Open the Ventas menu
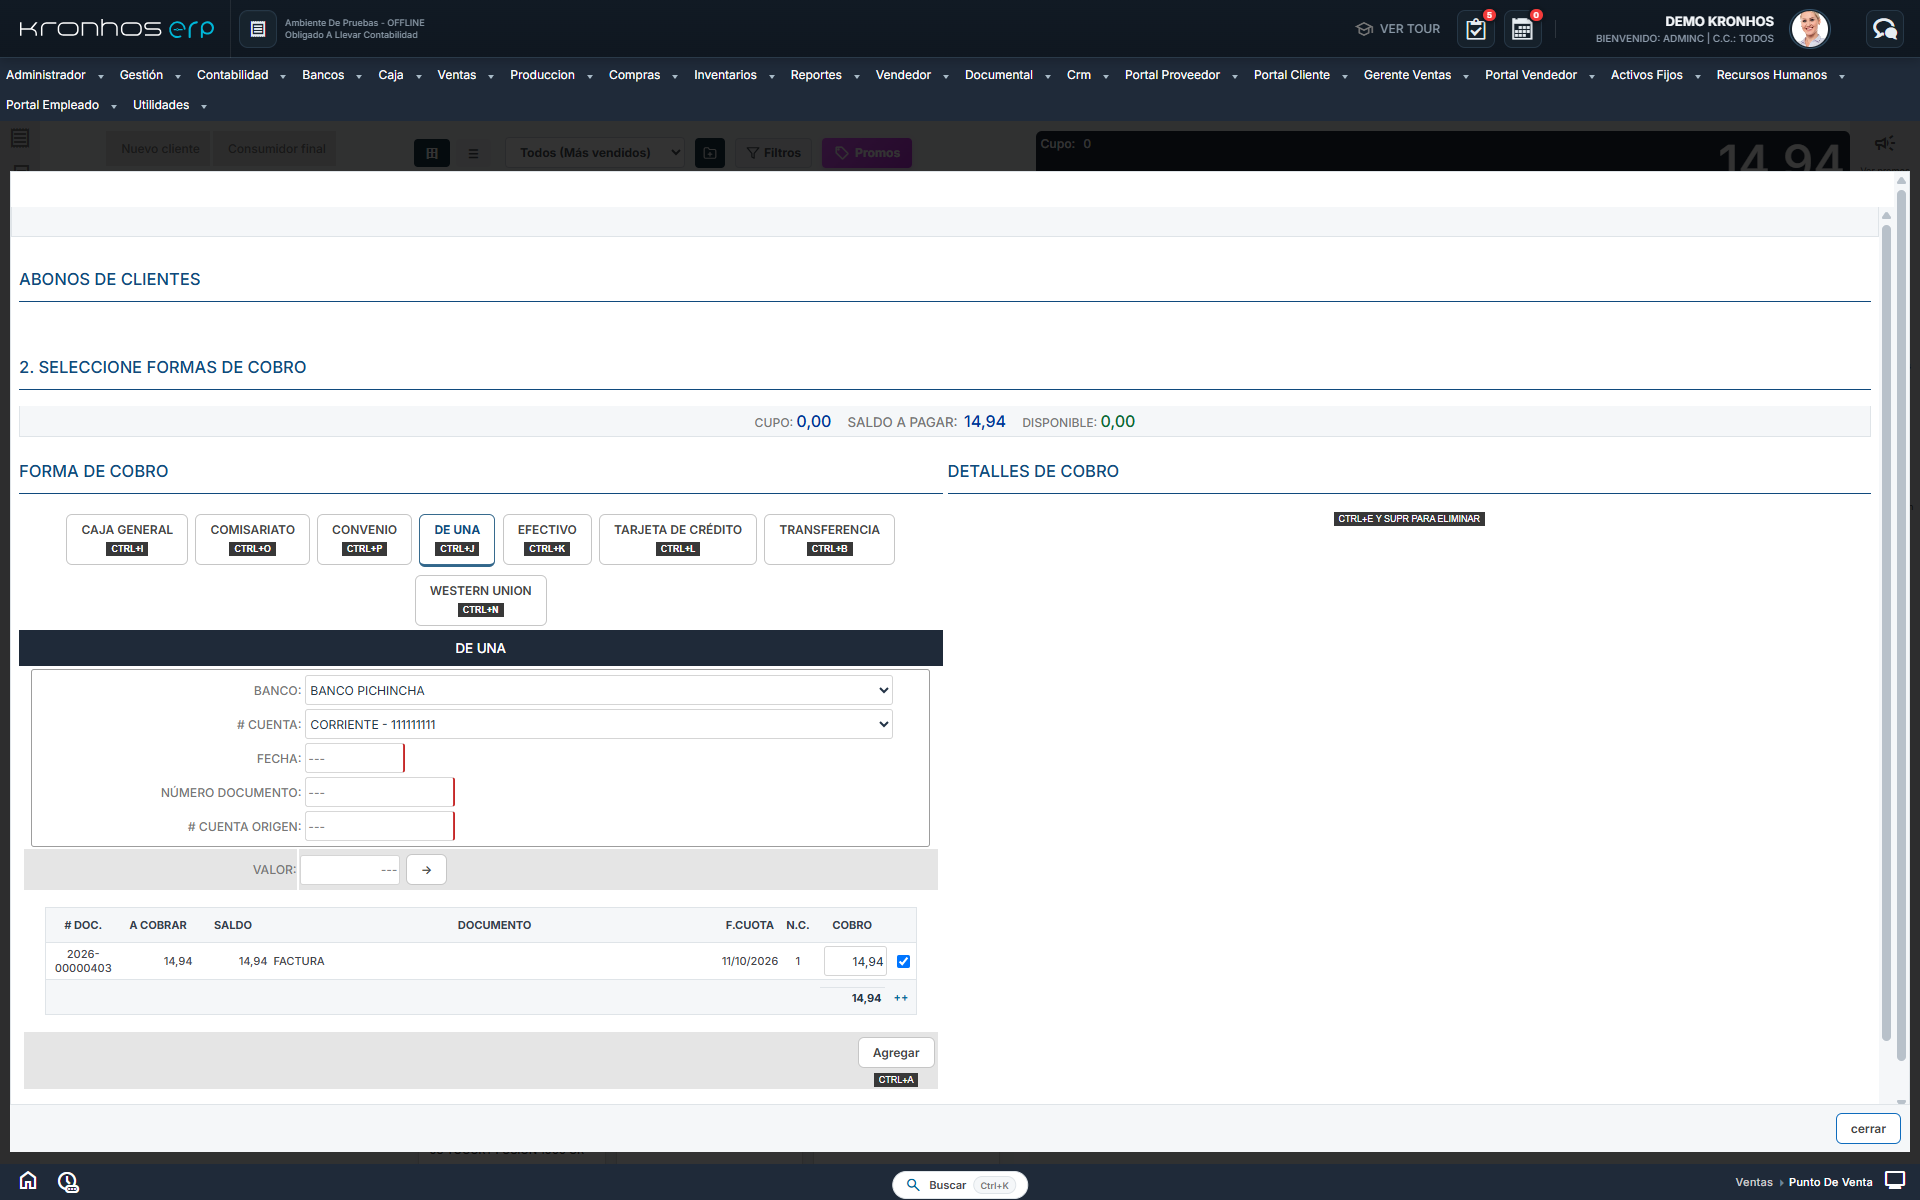 tap(465, 75)
